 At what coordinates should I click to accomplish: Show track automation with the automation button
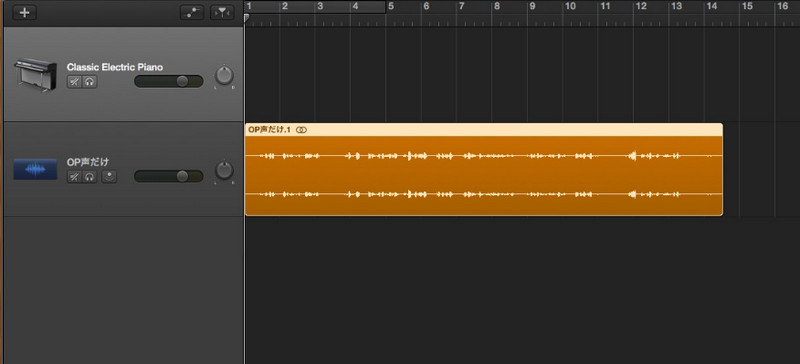192,13
